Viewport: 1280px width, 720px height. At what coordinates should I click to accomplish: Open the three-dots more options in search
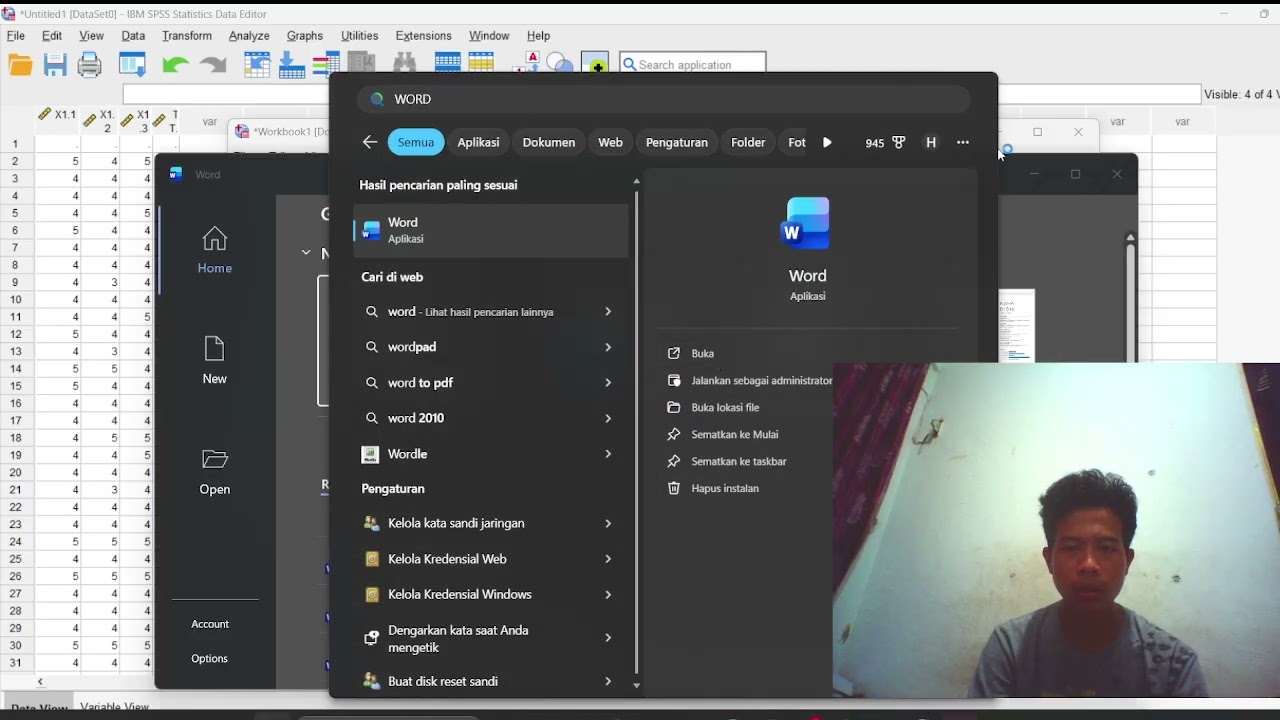963,142
